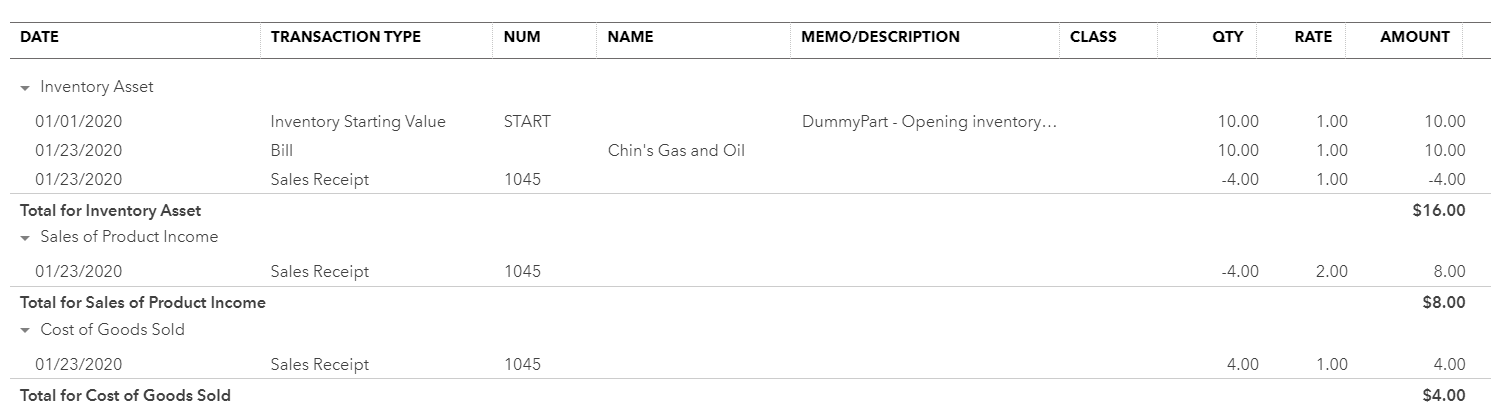The image size is (1491, 414).
Task: Click the AMOUNT column header
Action: 1414,37
